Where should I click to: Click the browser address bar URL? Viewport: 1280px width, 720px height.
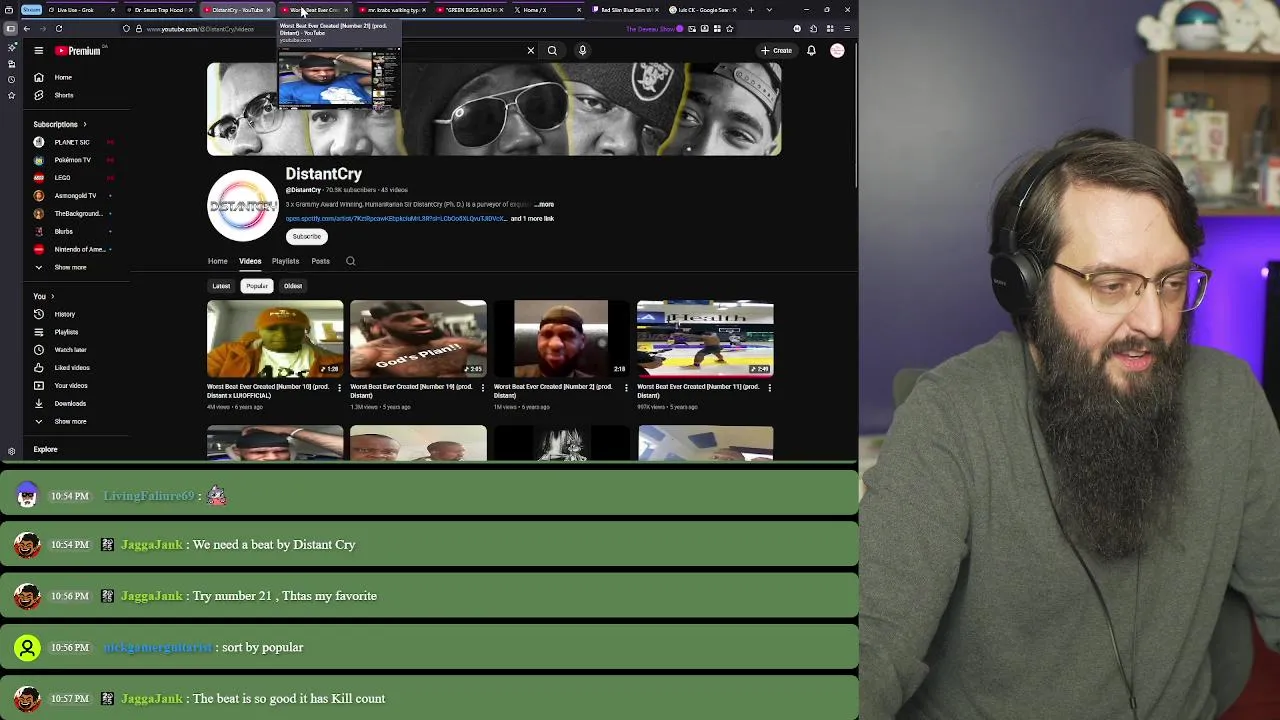(x=201, y=29)
